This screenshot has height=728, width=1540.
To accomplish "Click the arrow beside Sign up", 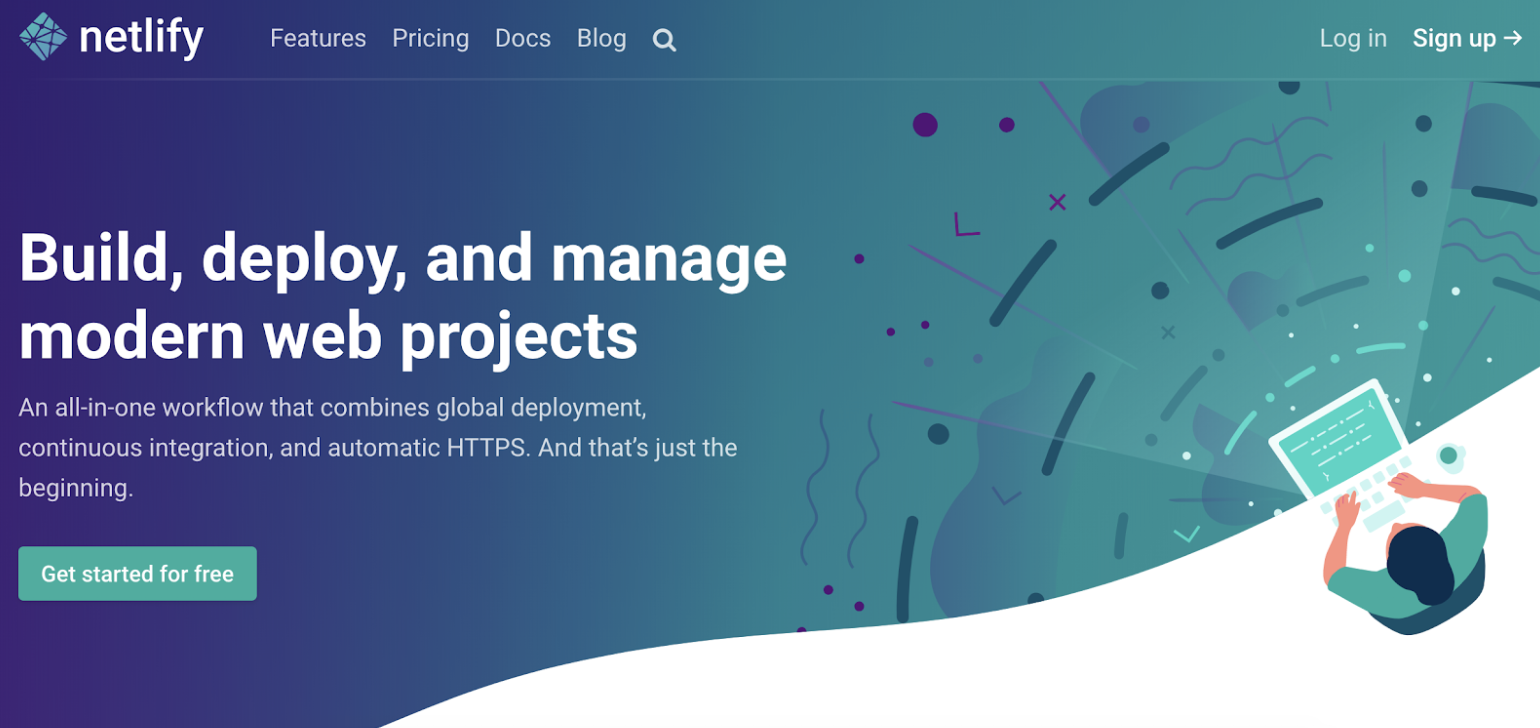I will [1512, 39].
